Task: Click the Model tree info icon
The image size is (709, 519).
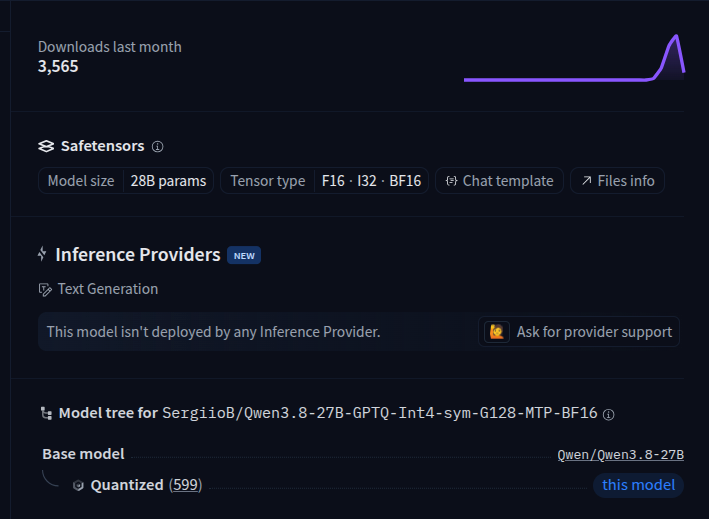Action: pos(609,415)
